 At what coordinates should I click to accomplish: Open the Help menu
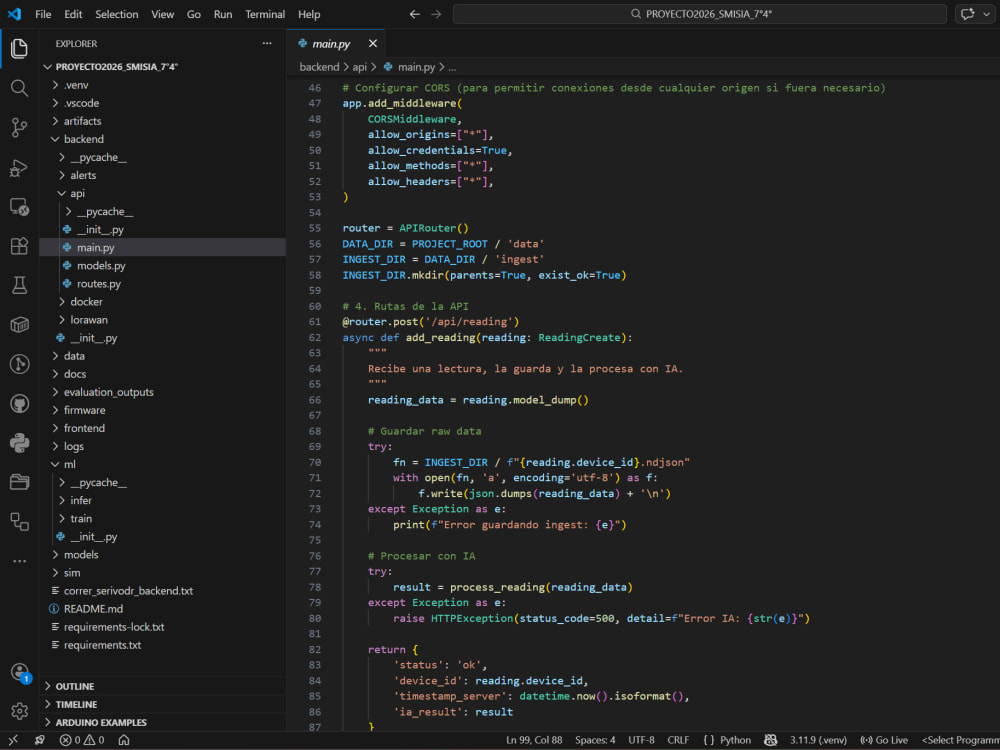309,14
